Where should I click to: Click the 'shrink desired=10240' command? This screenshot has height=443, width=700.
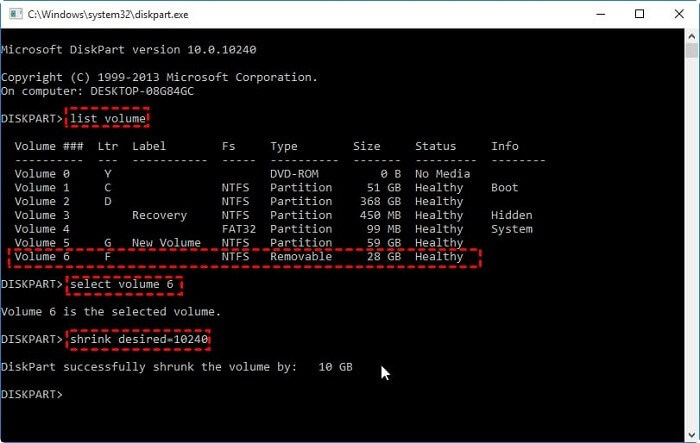(x=140, y=339)
